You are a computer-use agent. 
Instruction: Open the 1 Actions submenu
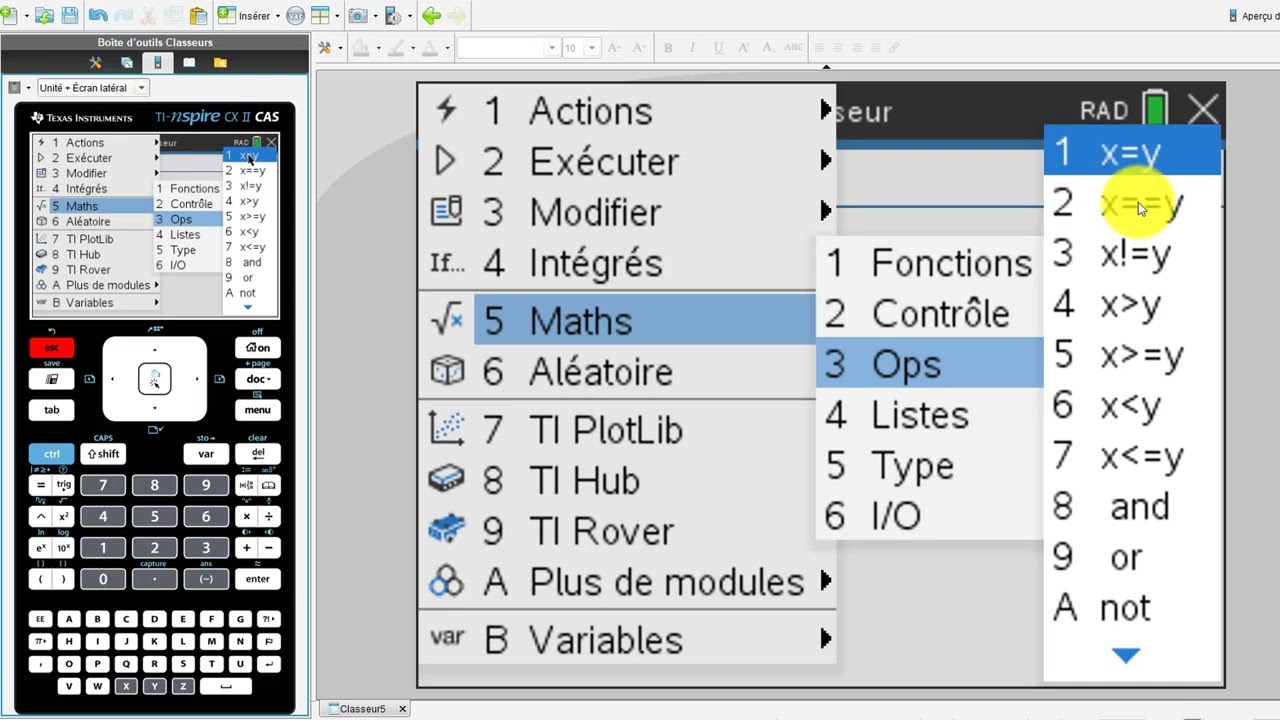tap(626, 110)
